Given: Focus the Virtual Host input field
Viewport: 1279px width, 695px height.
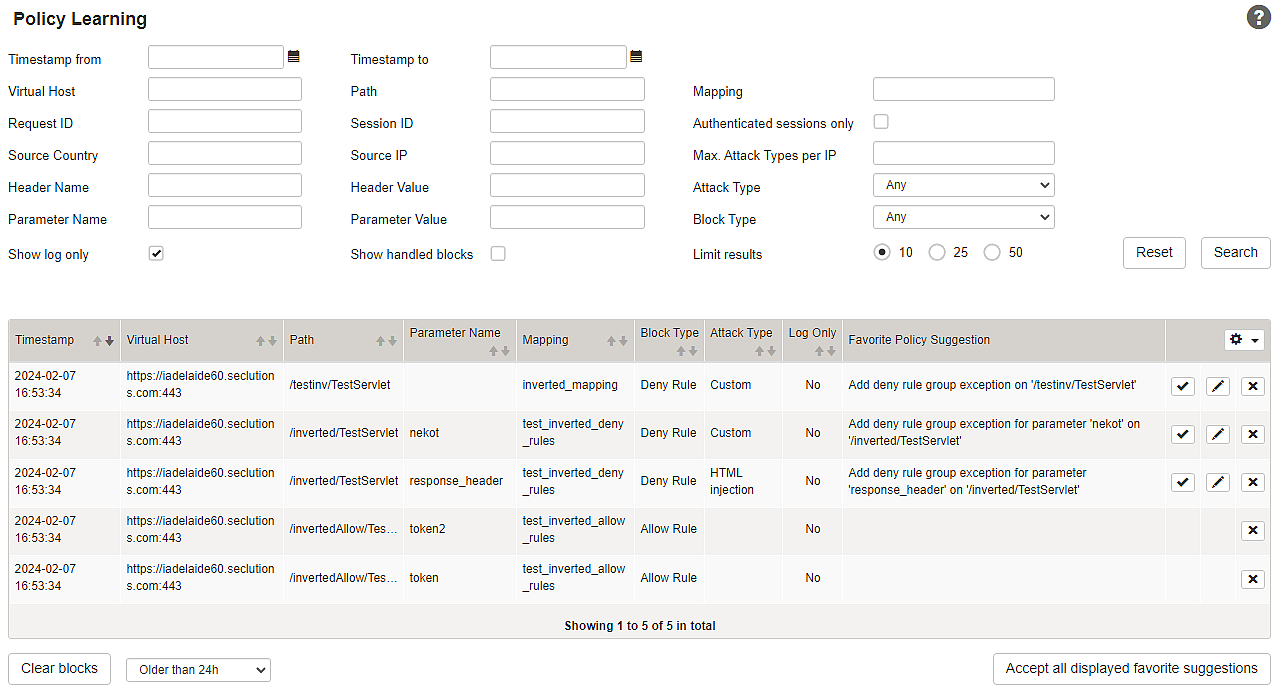Looking at the screenshot, I should [225, 89].
